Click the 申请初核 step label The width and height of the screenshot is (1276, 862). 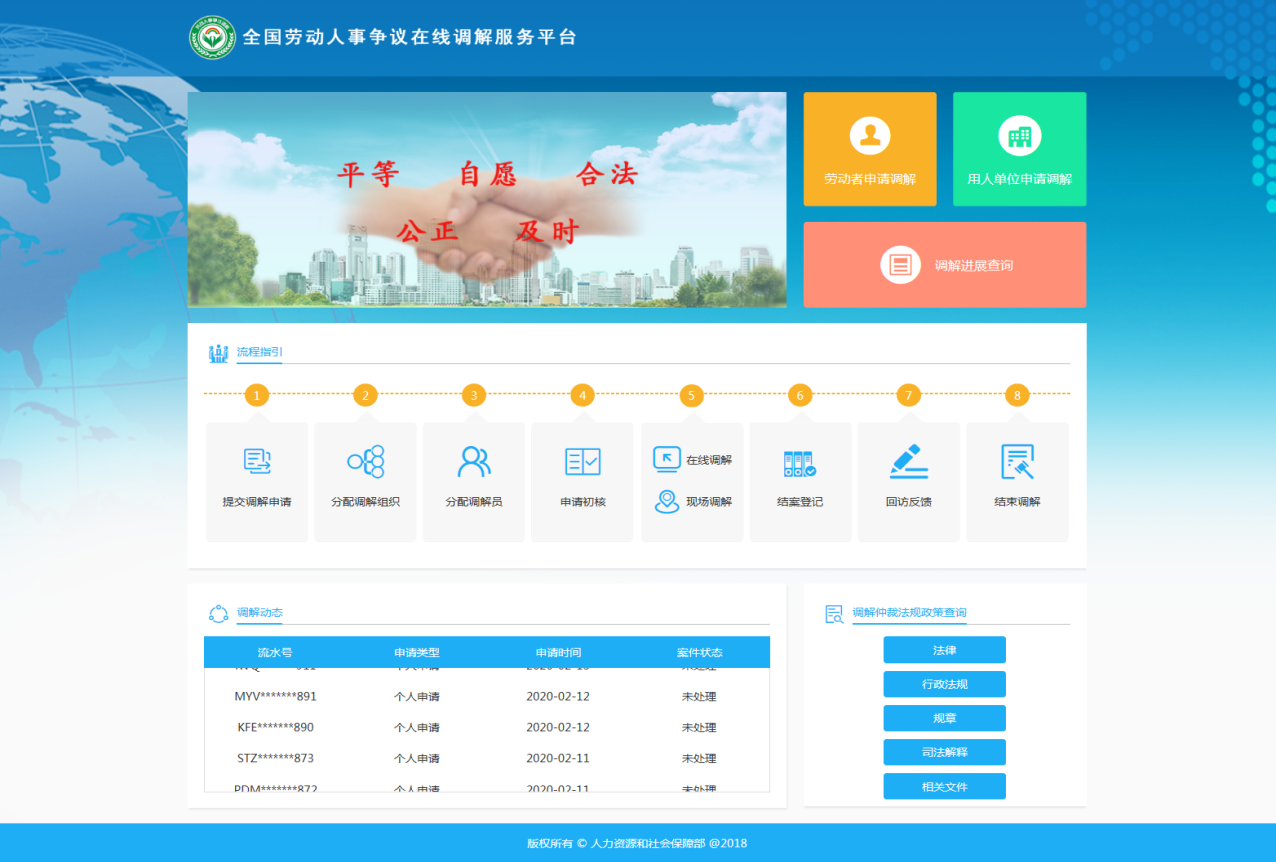coord(582,502)
